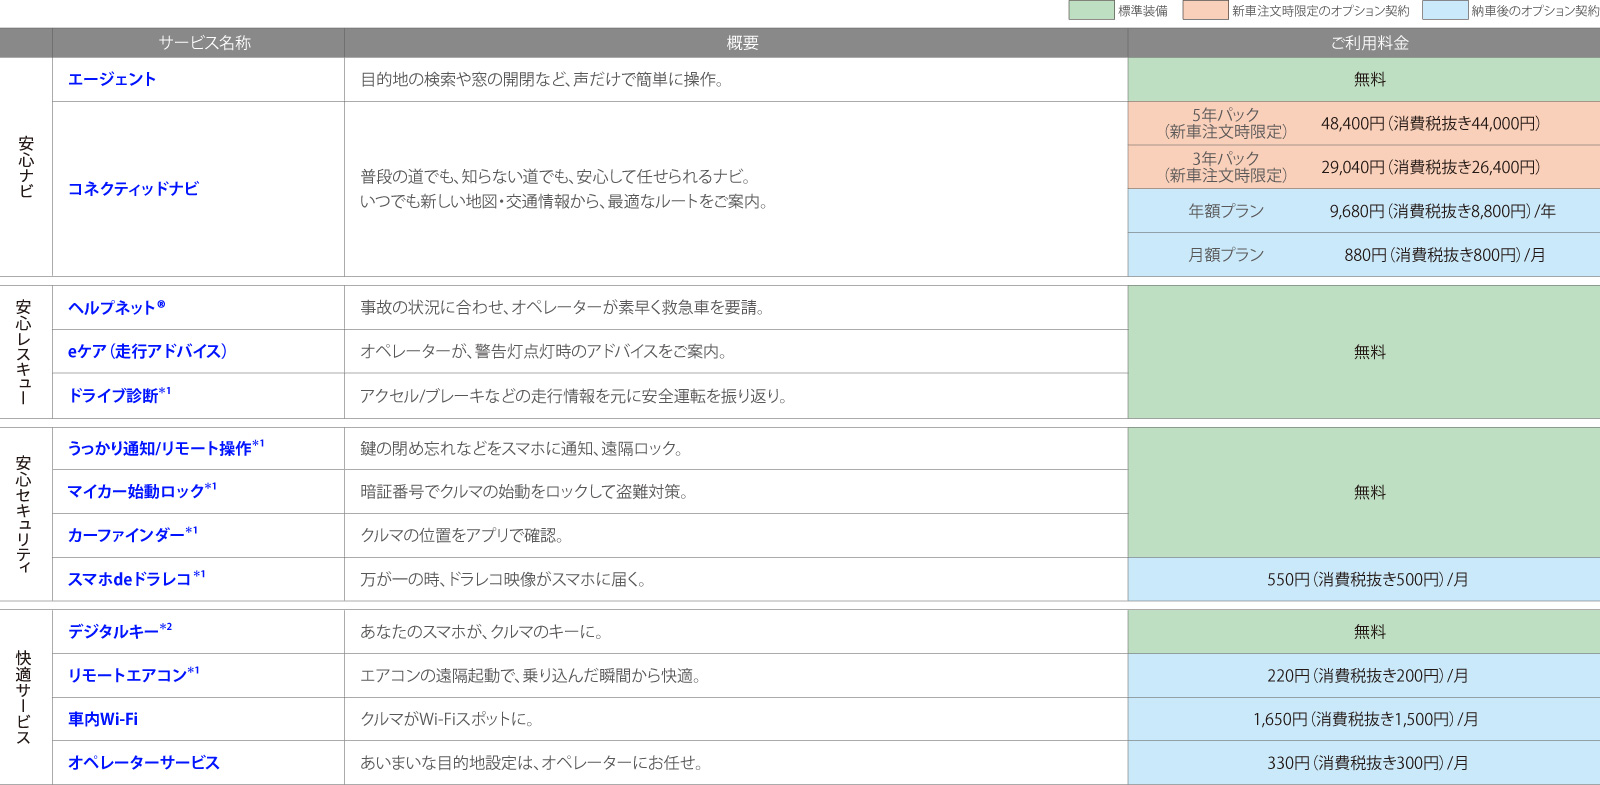Screen dimensions: 1600x785
Task: Click the コネクティッドナビ link
Action: click(133, 189)
